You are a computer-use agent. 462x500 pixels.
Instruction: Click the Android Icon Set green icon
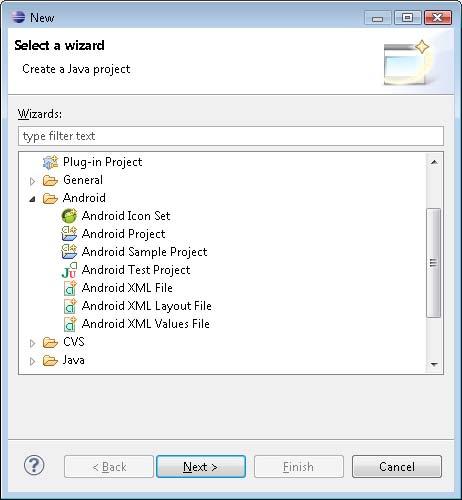point(69,216)
